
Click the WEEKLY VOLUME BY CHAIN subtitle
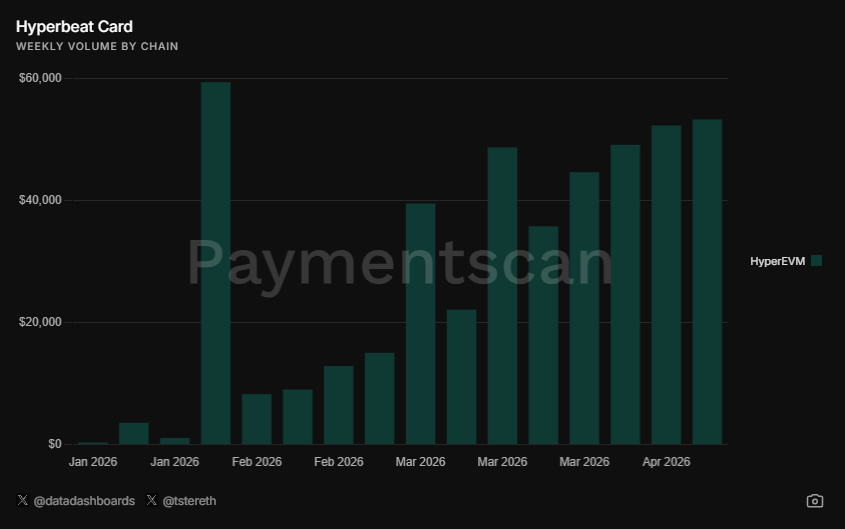pos(97,46)
